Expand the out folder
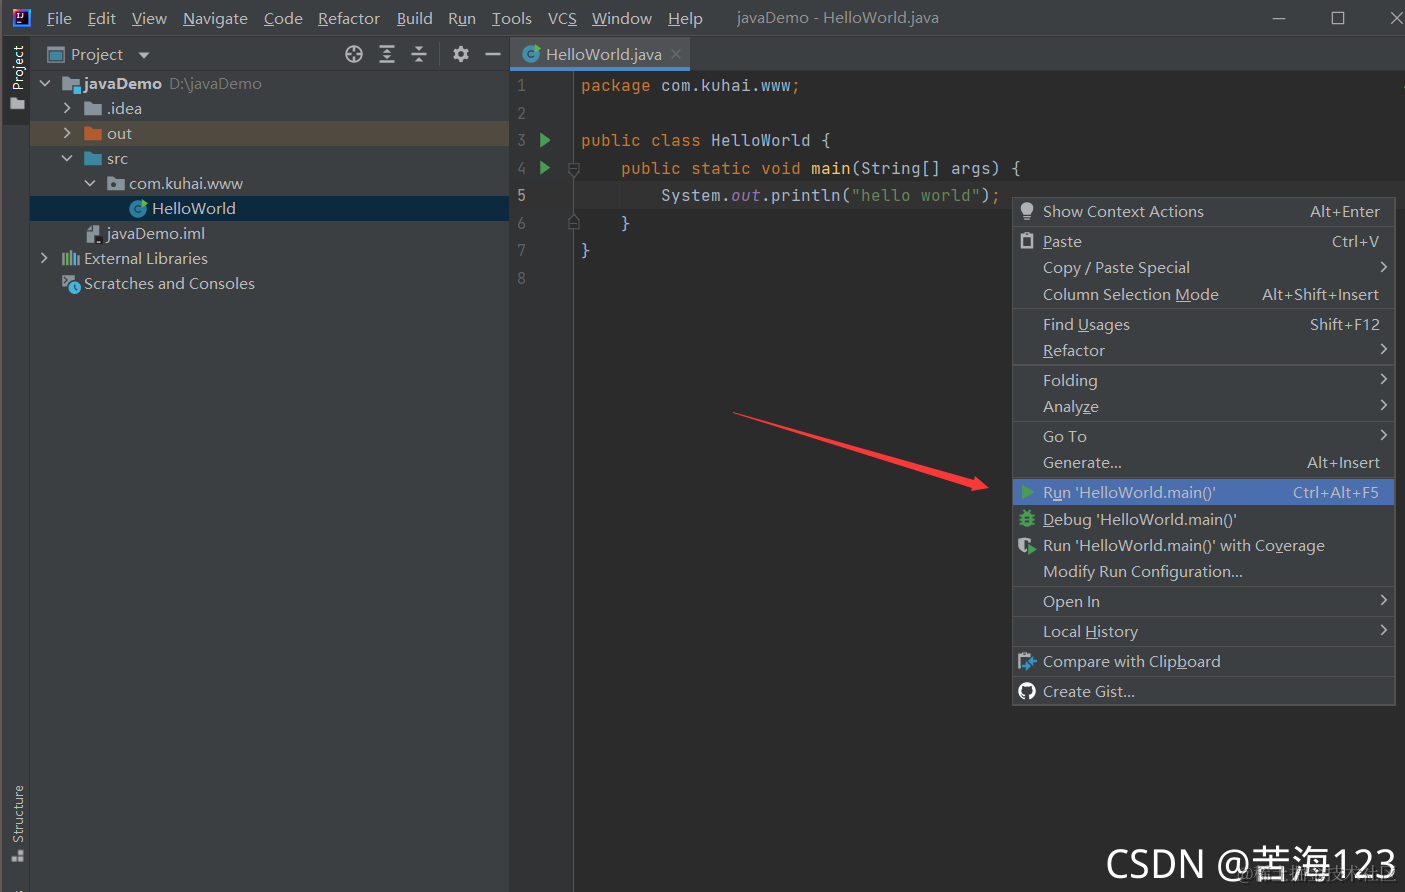Screen dimensions: 1405x892 (x=67, y=133)
